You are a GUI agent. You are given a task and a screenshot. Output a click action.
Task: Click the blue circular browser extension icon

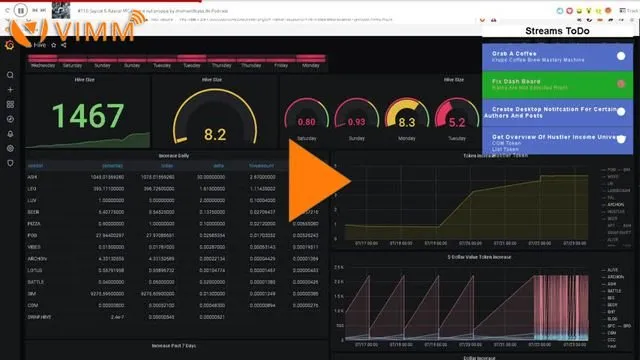click(x=560, y=11)
